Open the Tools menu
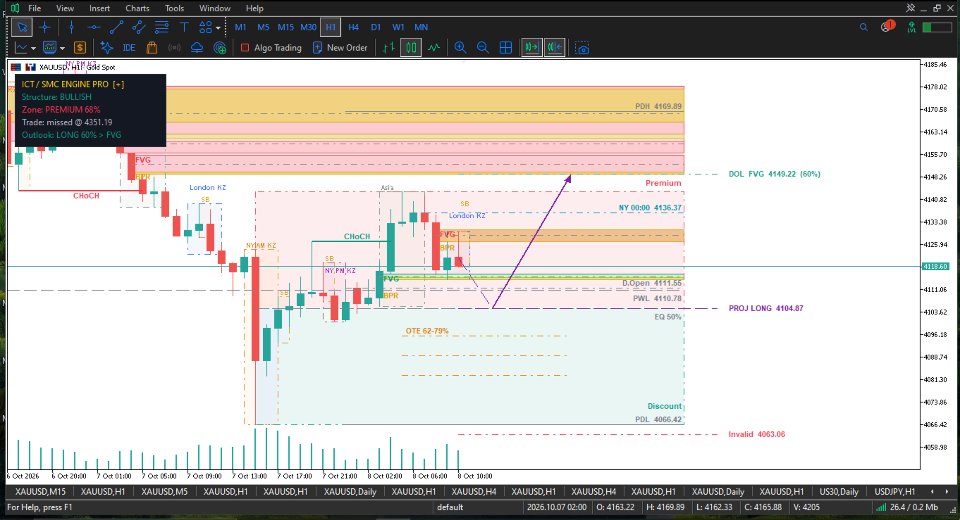 click(x=174, y=8)
